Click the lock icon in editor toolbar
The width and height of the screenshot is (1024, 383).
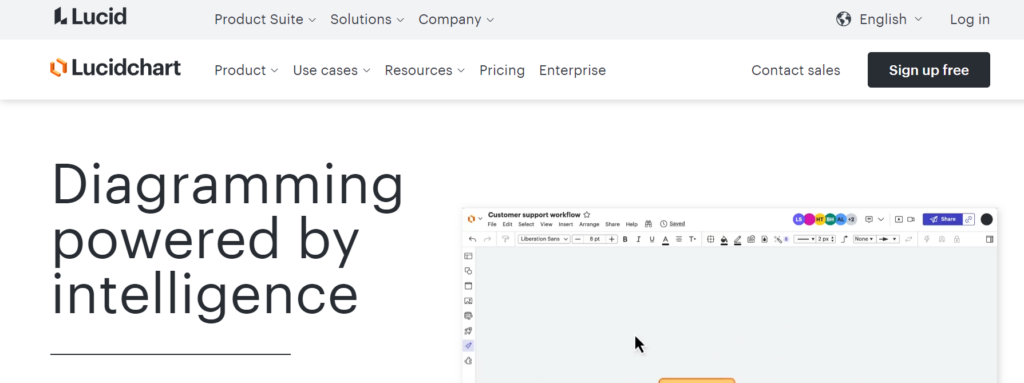(957, 239)
